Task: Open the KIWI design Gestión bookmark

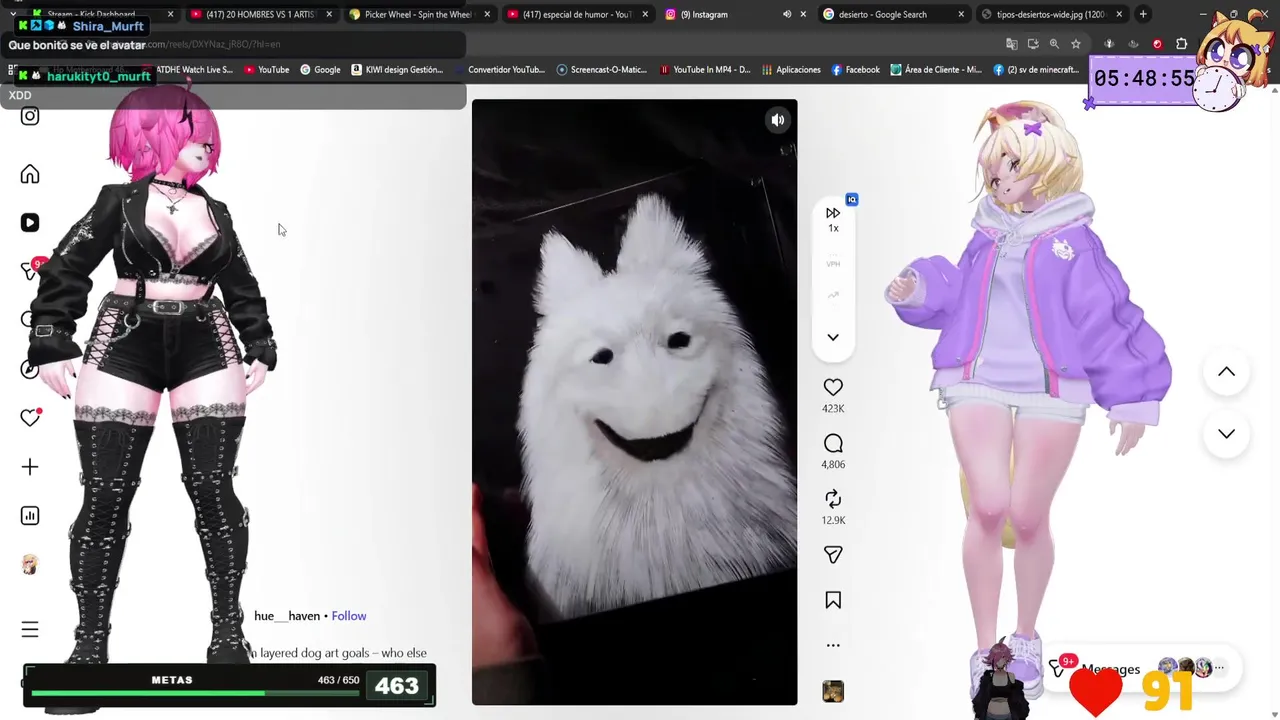Action: click(397, 70)
